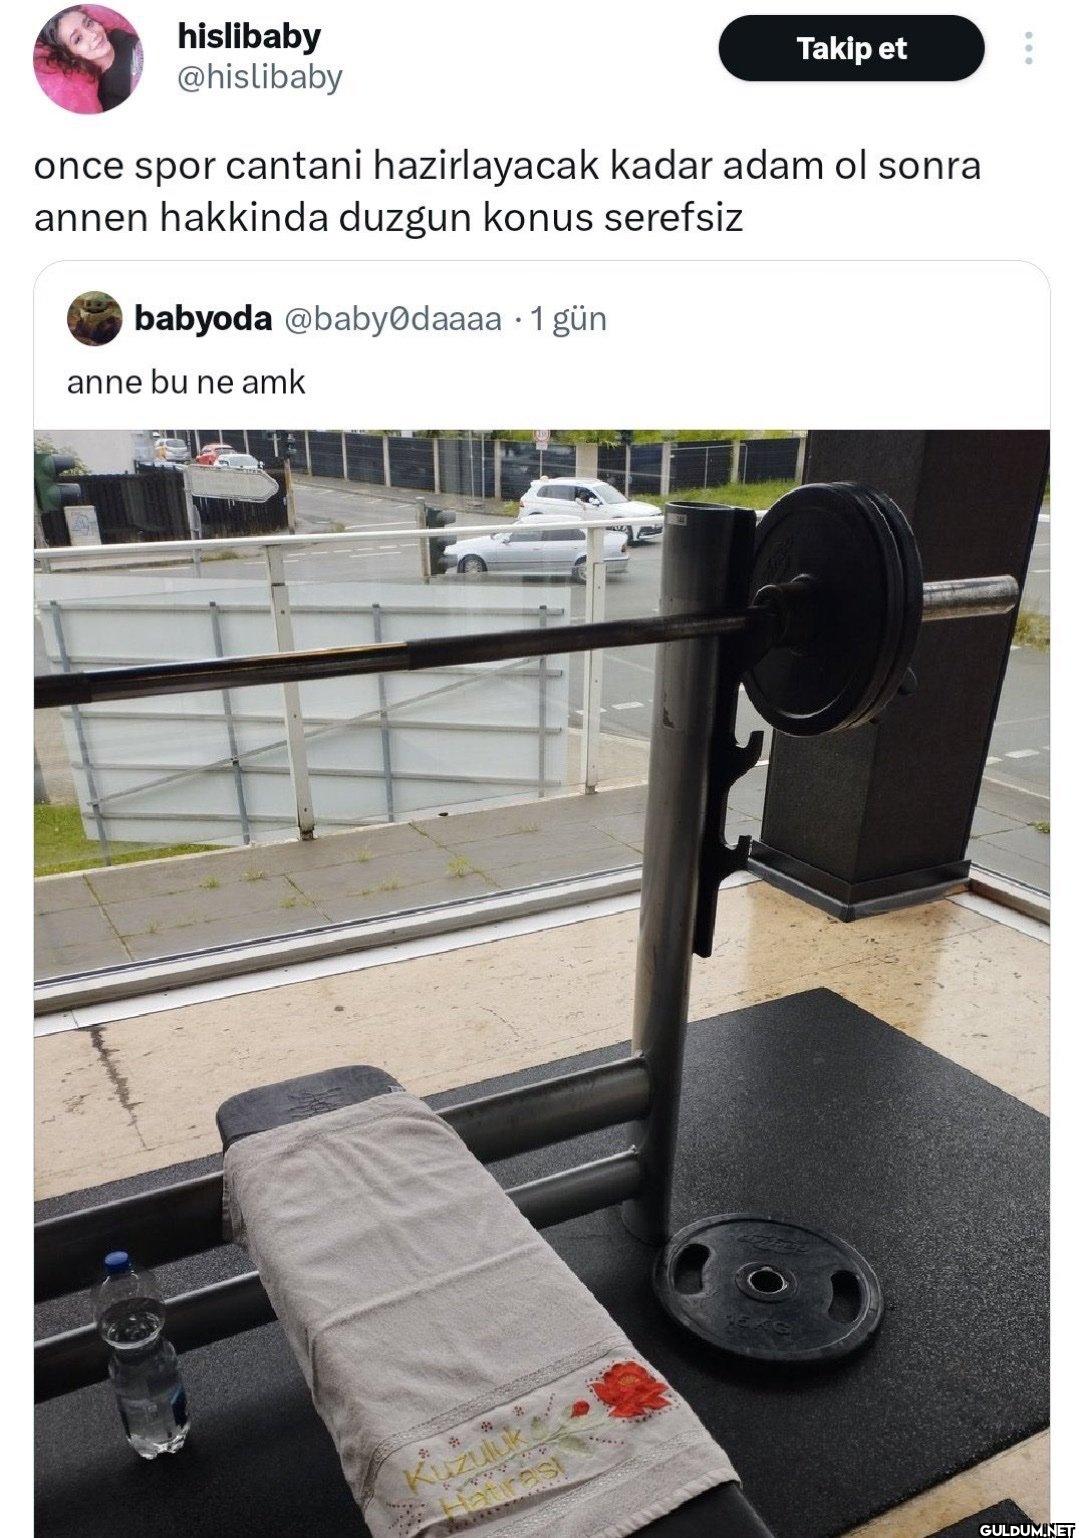Open babyoda's avatar in quoted tweet
Screen dimensions: 1079x1538
[95, 319]
